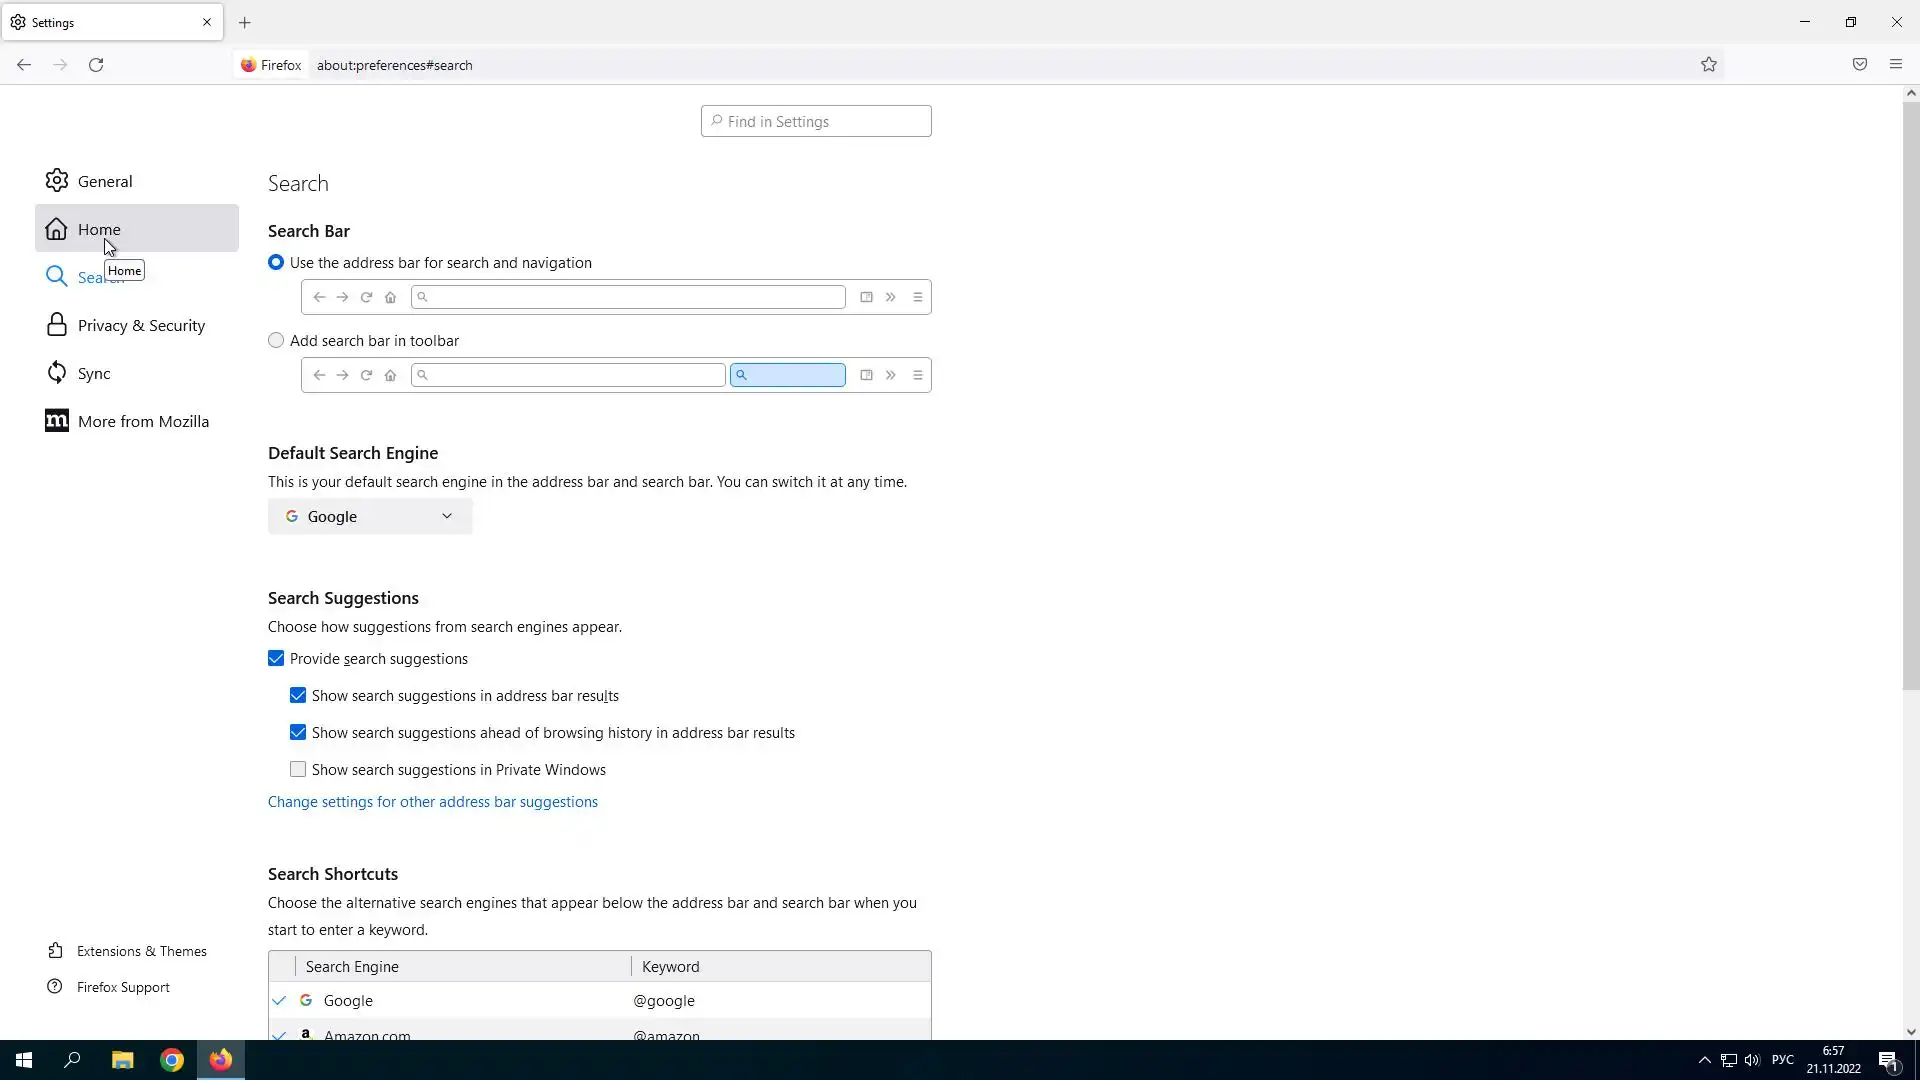
Task: Open File Explorer from the taskbar
Action: click(x=122, y=1060)
